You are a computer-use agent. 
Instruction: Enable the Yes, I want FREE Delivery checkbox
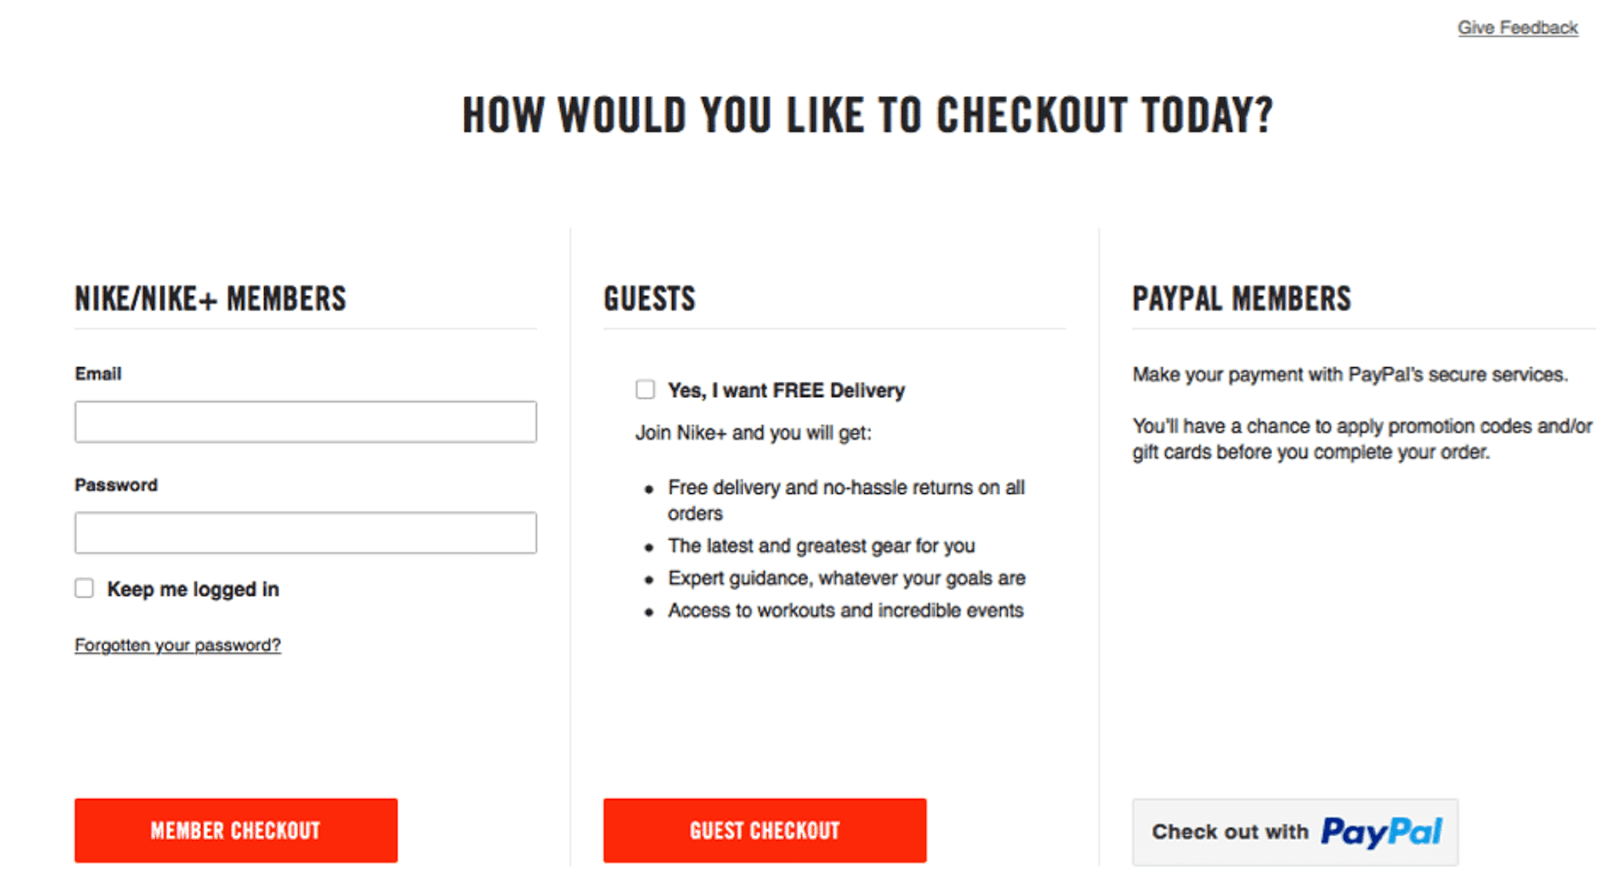pyautogui.click(x=645, y=389)
